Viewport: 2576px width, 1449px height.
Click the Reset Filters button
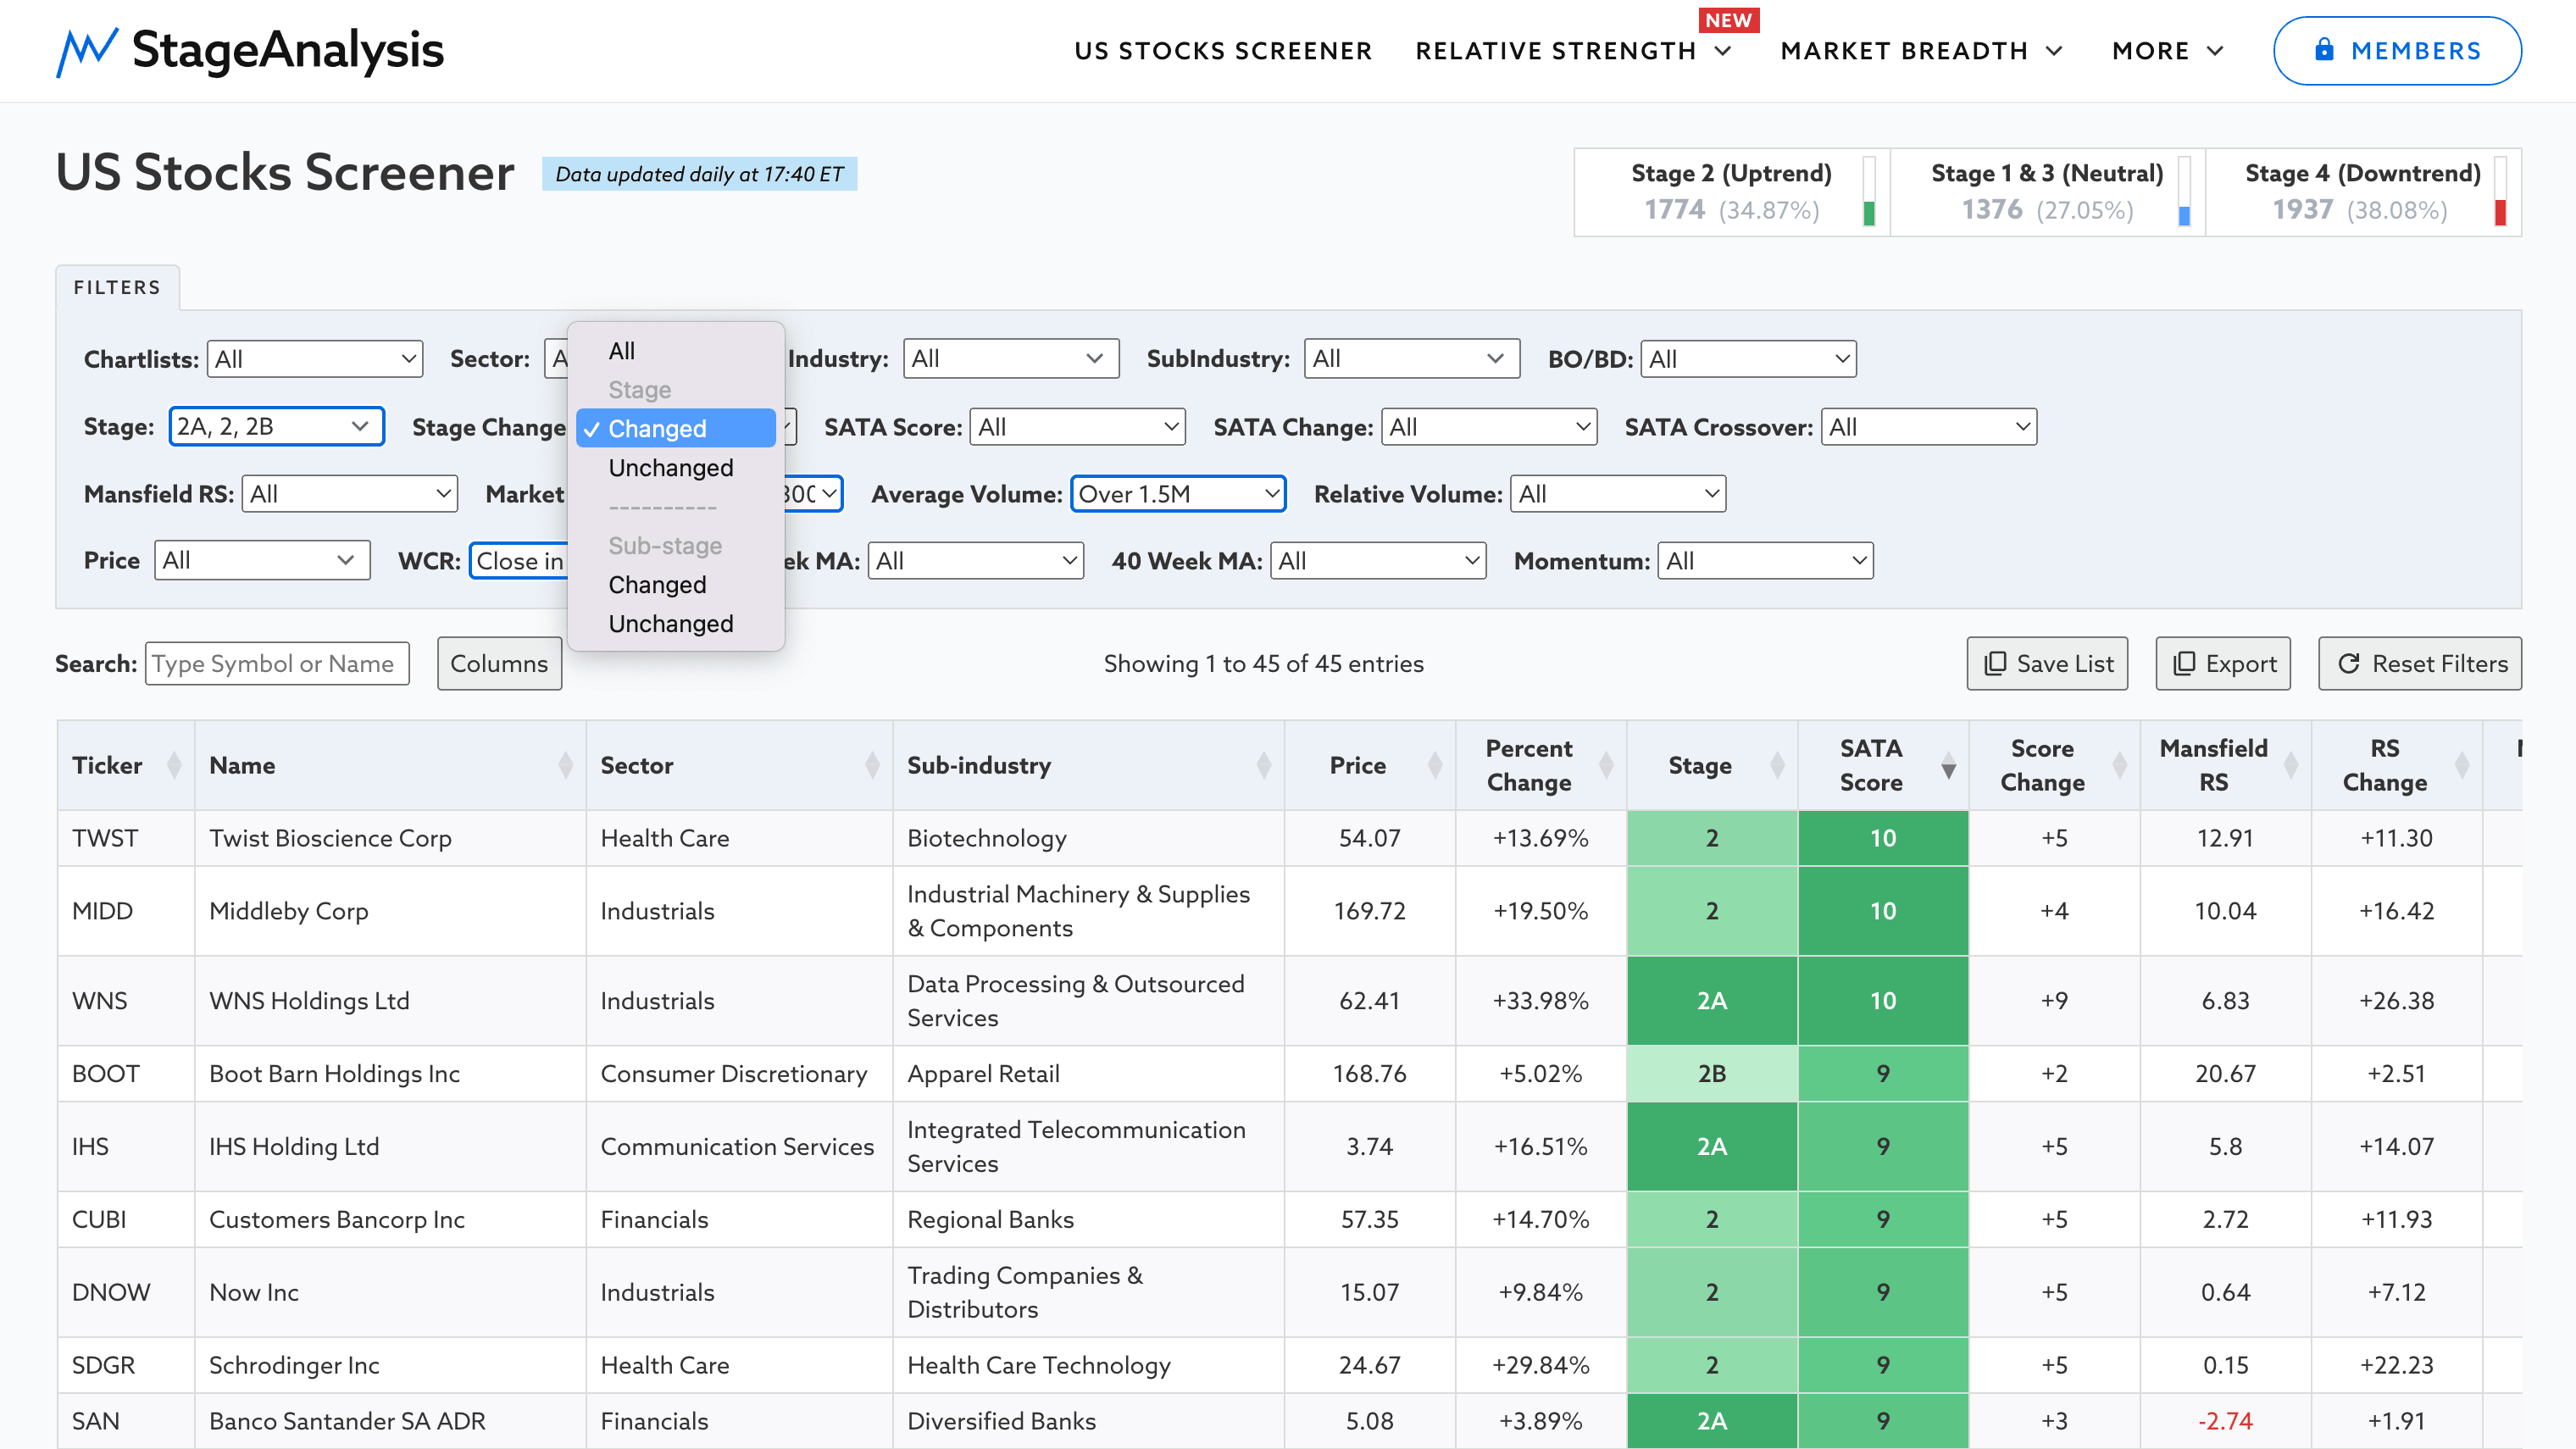tap(2420, 663)
